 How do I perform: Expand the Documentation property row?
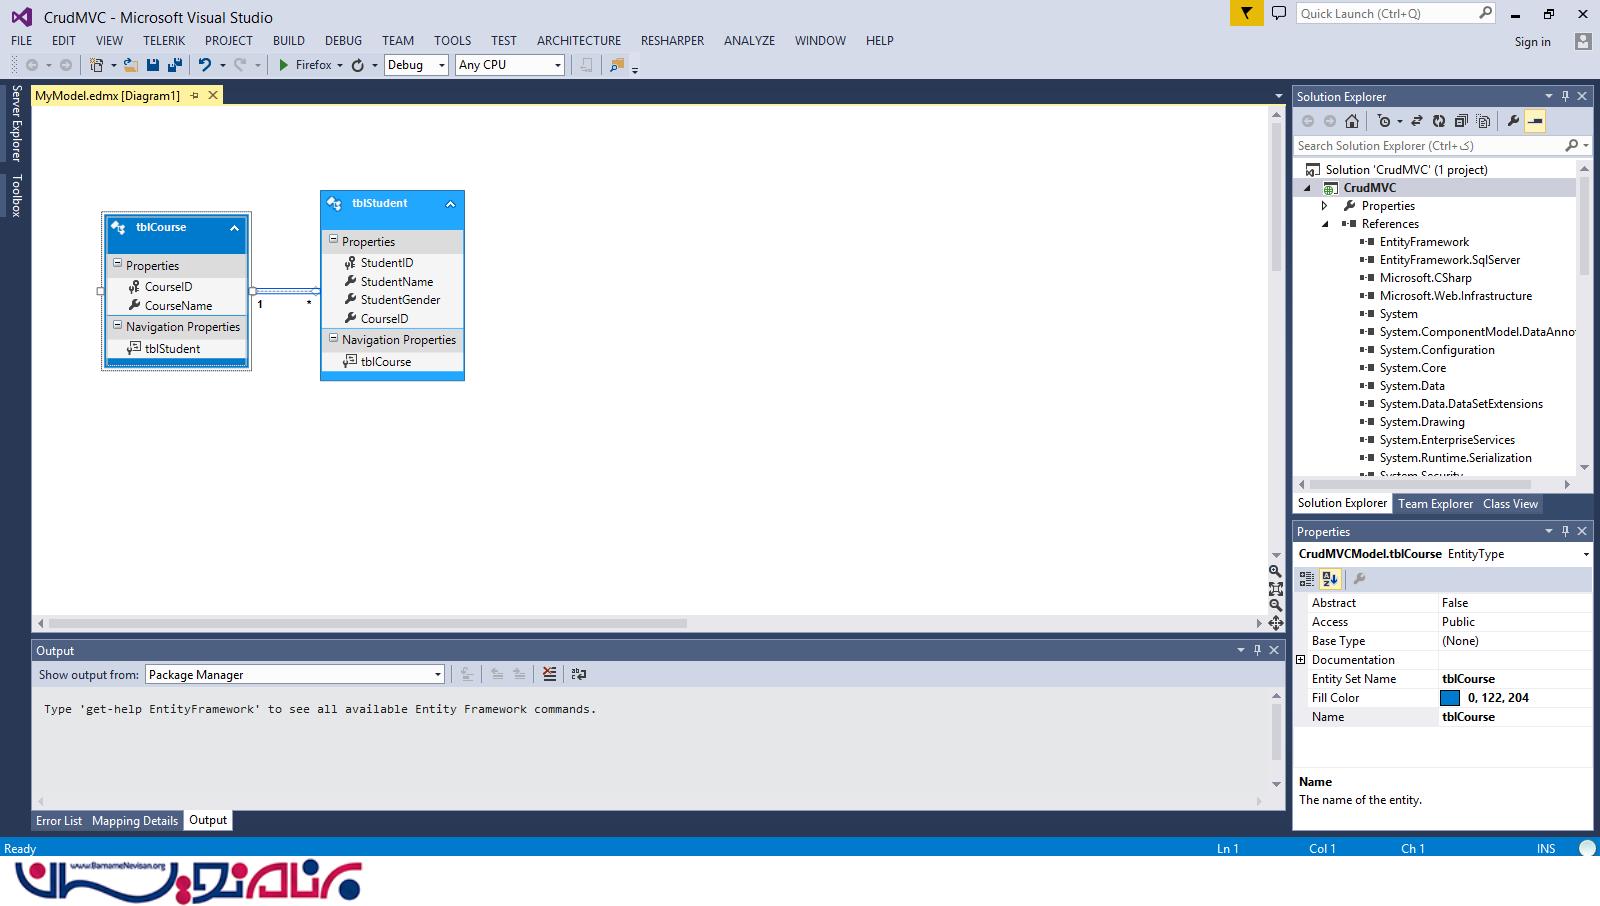[x=1301, y=660]
